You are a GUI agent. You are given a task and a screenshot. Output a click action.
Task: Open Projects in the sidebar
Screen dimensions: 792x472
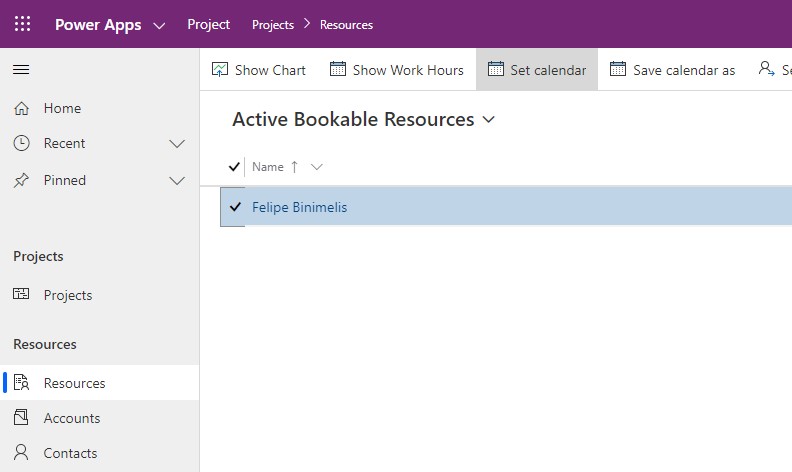[100, 295]
